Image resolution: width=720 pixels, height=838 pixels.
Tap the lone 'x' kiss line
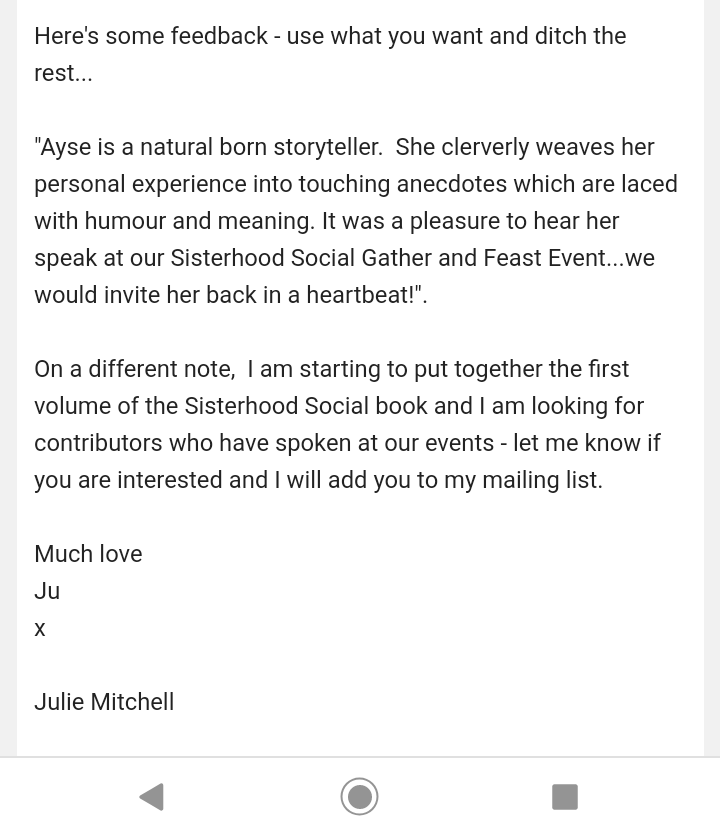[x=40, y=628]
